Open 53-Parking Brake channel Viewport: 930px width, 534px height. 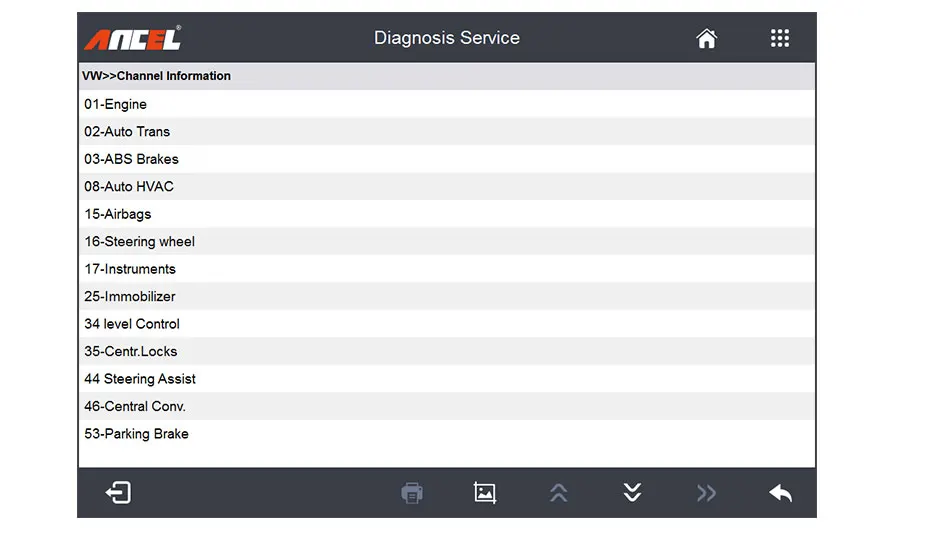click(x=136, y=434)
